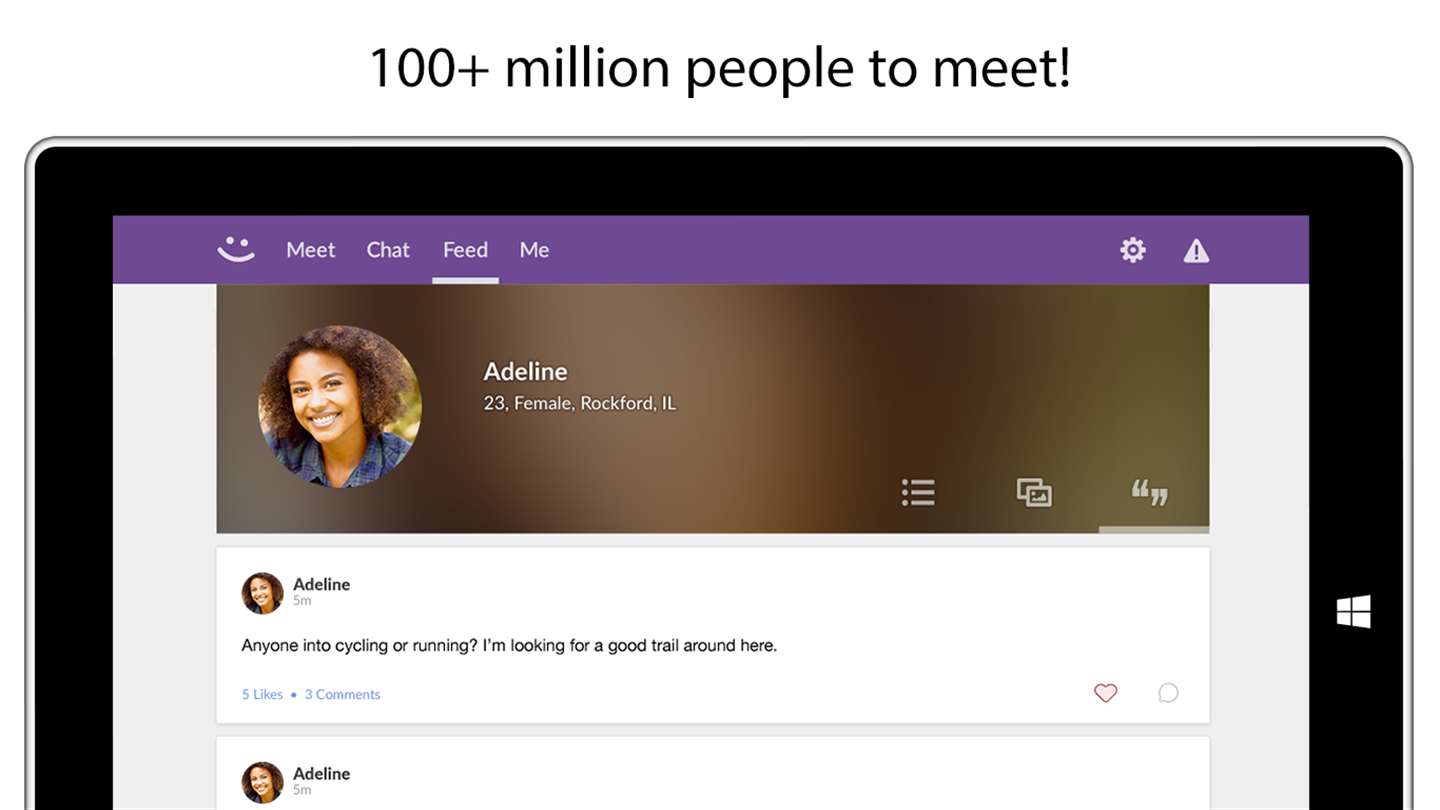Switch to the Chat tab
Viewport: 1440px width, 810px height.
click(388, 250)
